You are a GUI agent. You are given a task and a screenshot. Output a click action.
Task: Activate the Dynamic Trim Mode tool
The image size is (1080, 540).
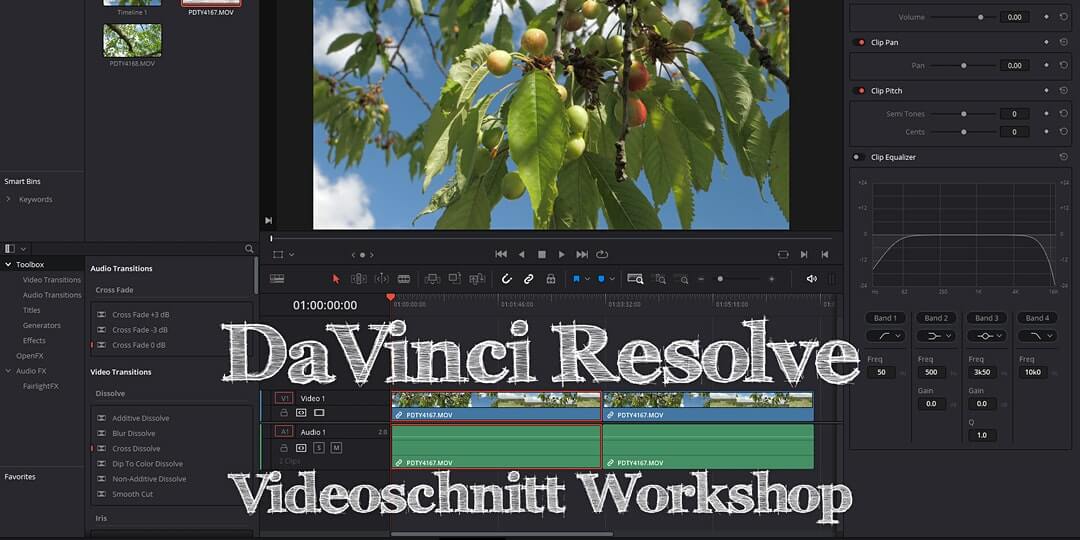coord(382,279)
